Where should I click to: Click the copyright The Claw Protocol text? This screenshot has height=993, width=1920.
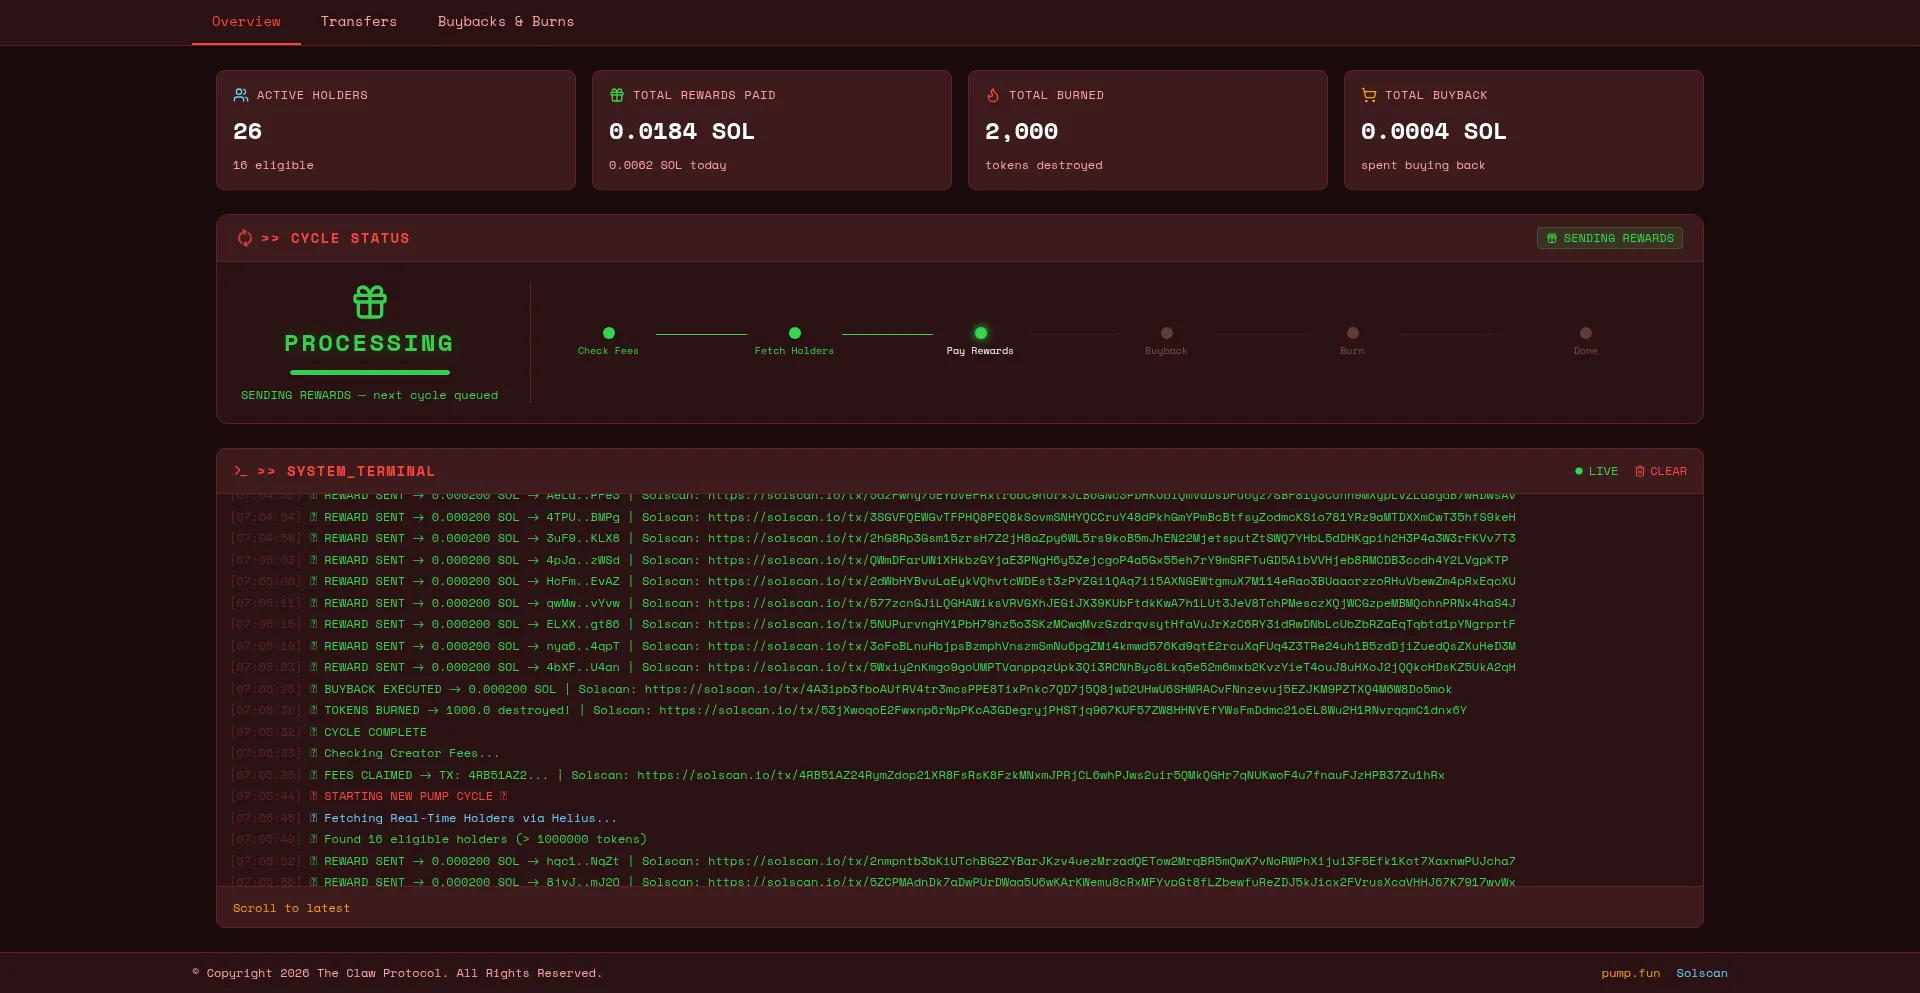click(398, 973)
